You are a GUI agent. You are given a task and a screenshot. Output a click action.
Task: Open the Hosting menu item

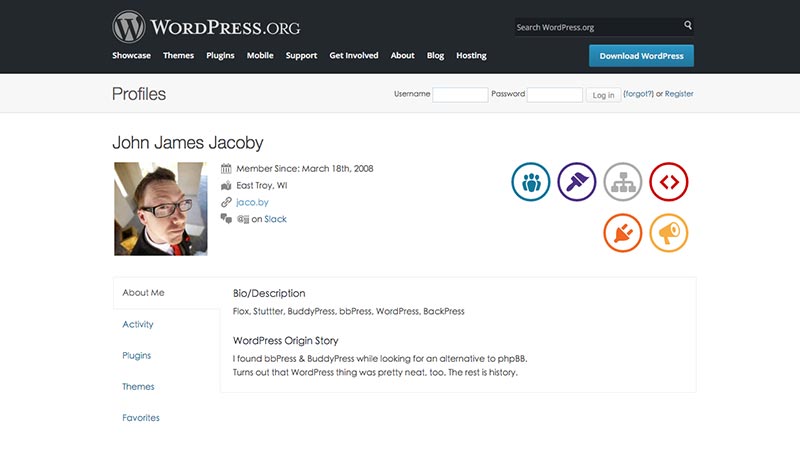coord(471,55)
